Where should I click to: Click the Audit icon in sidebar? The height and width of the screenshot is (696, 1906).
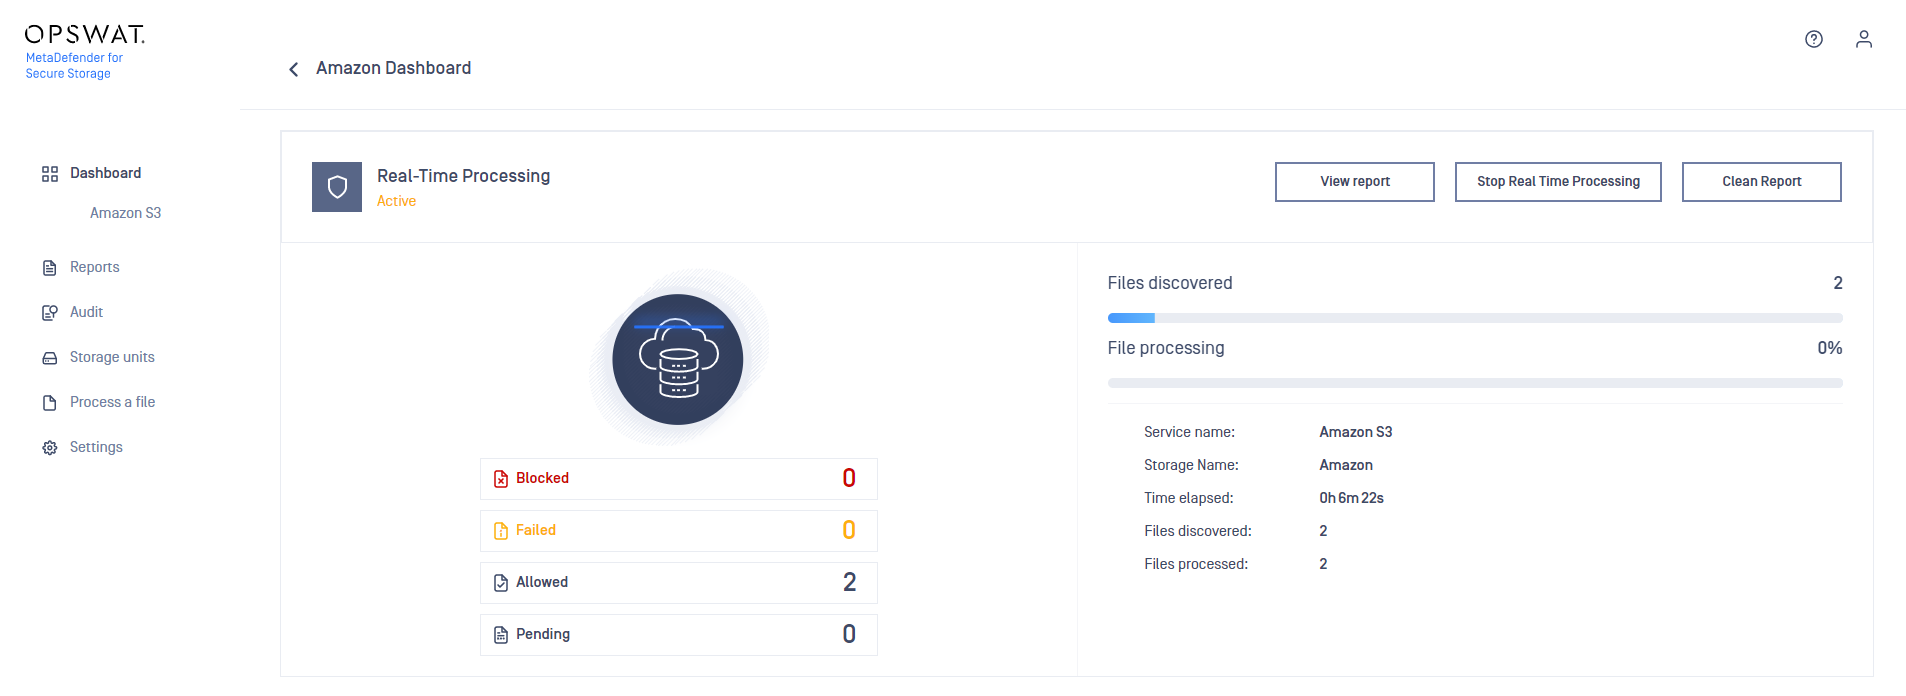pyautogui.click(x=50, y=313)
